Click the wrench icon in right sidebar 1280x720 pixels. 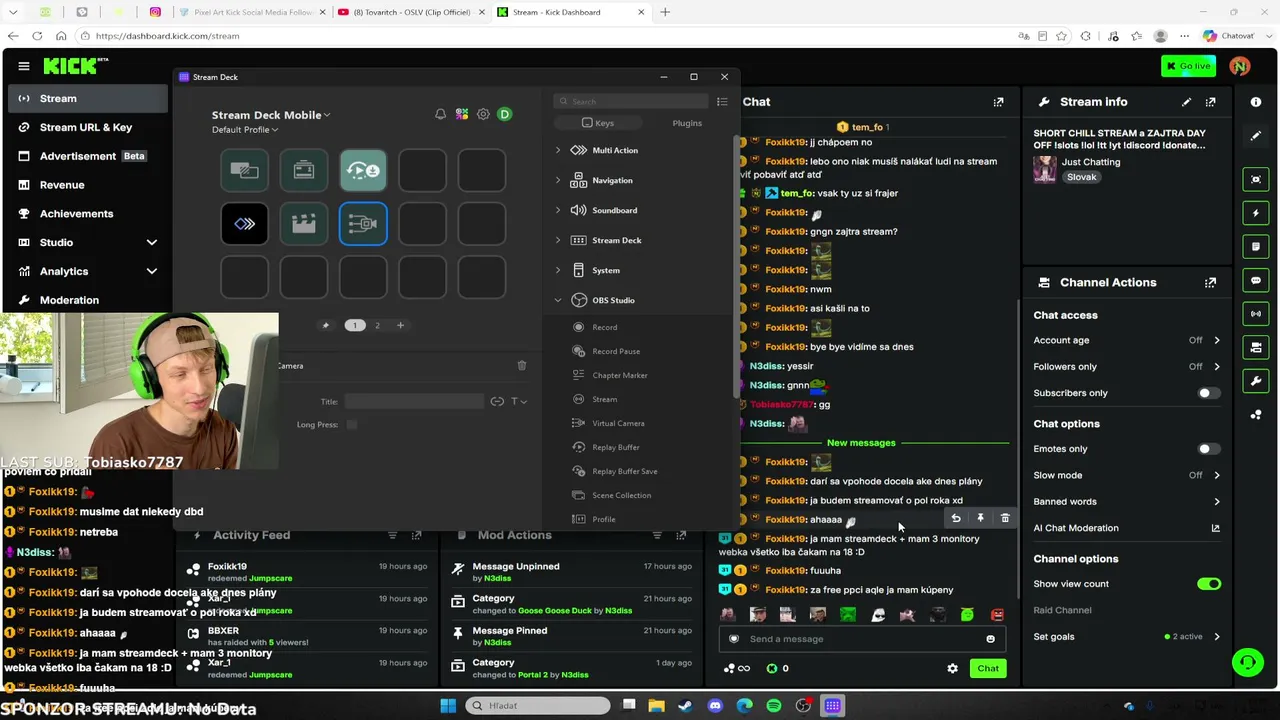(1256, 381)
